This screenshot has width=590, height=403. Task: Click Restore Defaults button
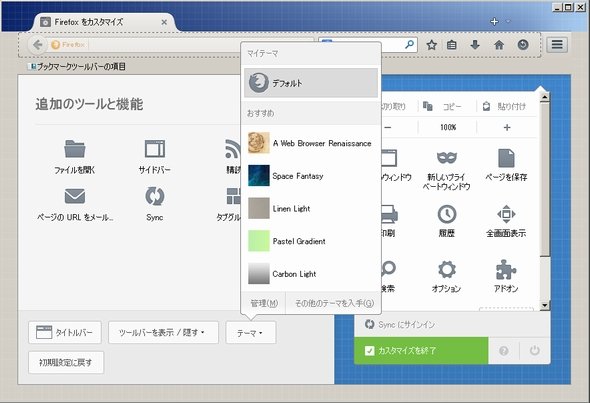[66, 363]
